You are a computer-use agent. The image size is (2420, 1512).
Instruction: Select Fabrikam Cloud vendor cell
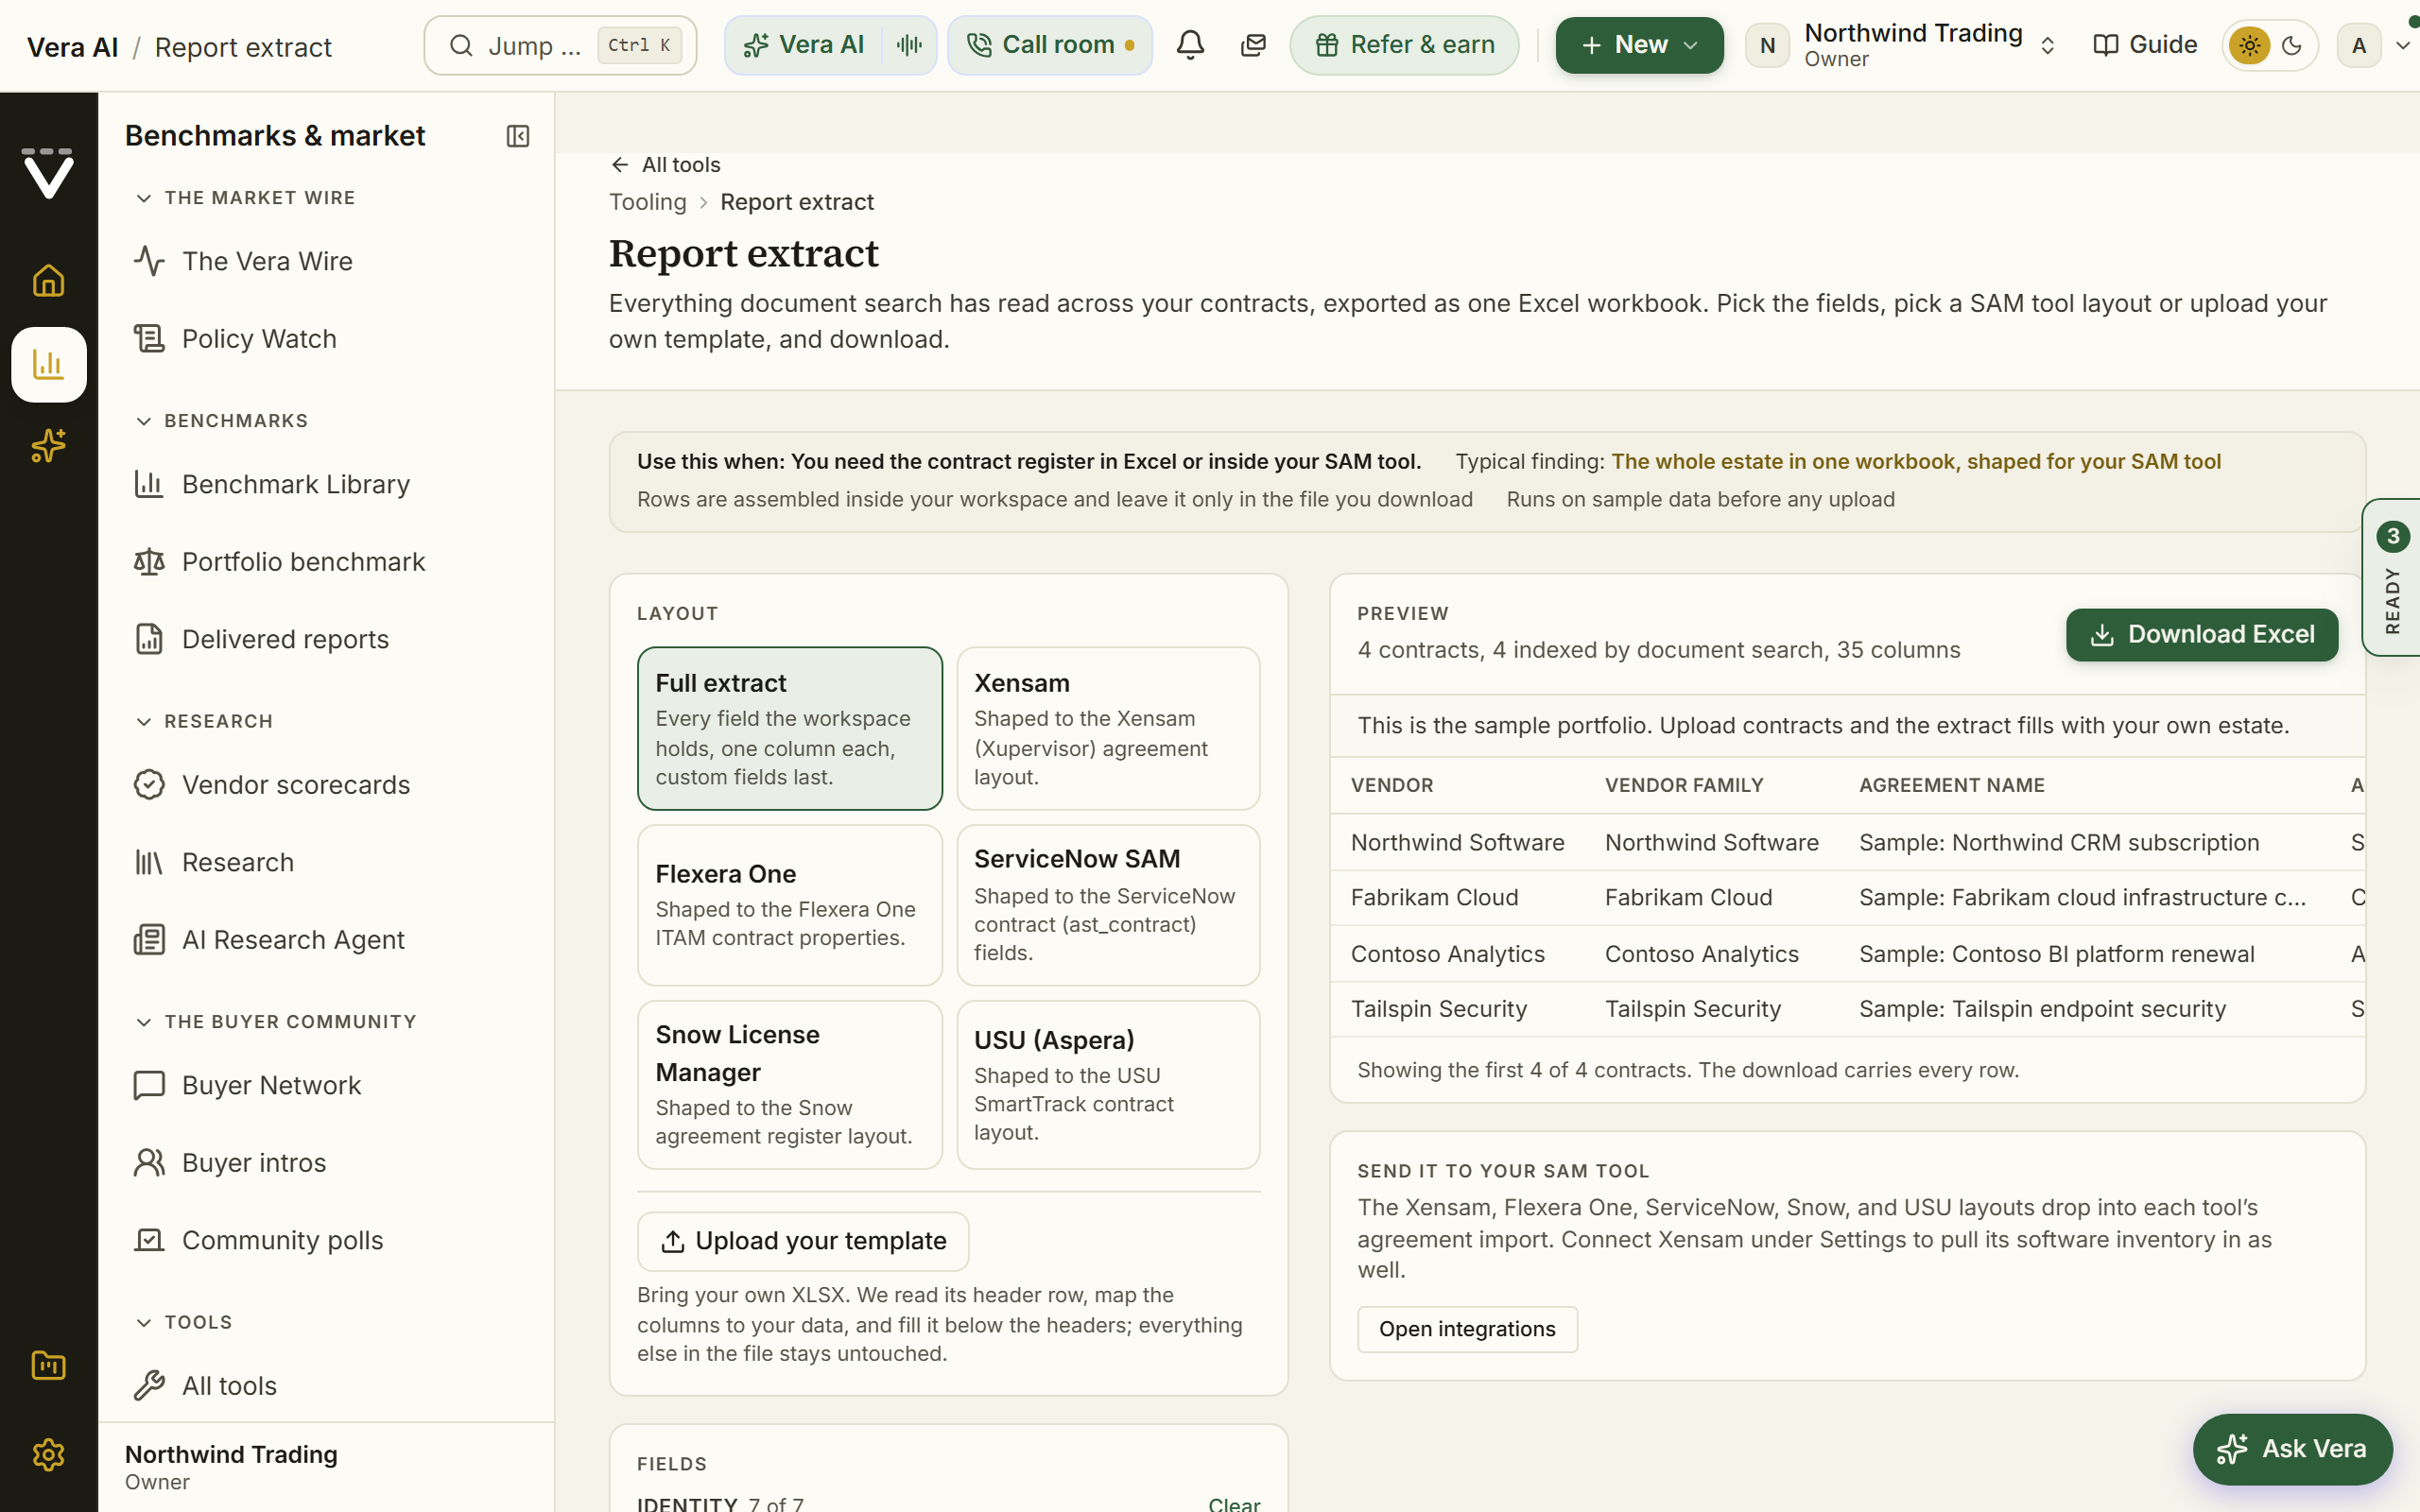[1434, 898]
